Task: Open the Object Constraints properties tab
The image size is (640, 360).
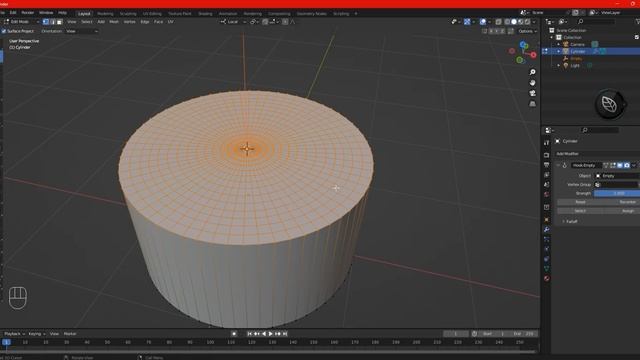Action: coord(547,259)
